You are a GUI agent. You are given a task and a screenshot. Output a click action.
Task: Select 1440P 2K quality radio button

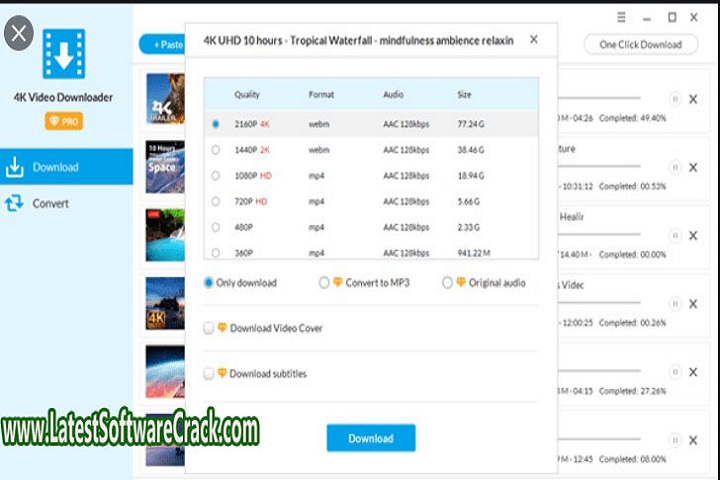click(x=216, y=150)
